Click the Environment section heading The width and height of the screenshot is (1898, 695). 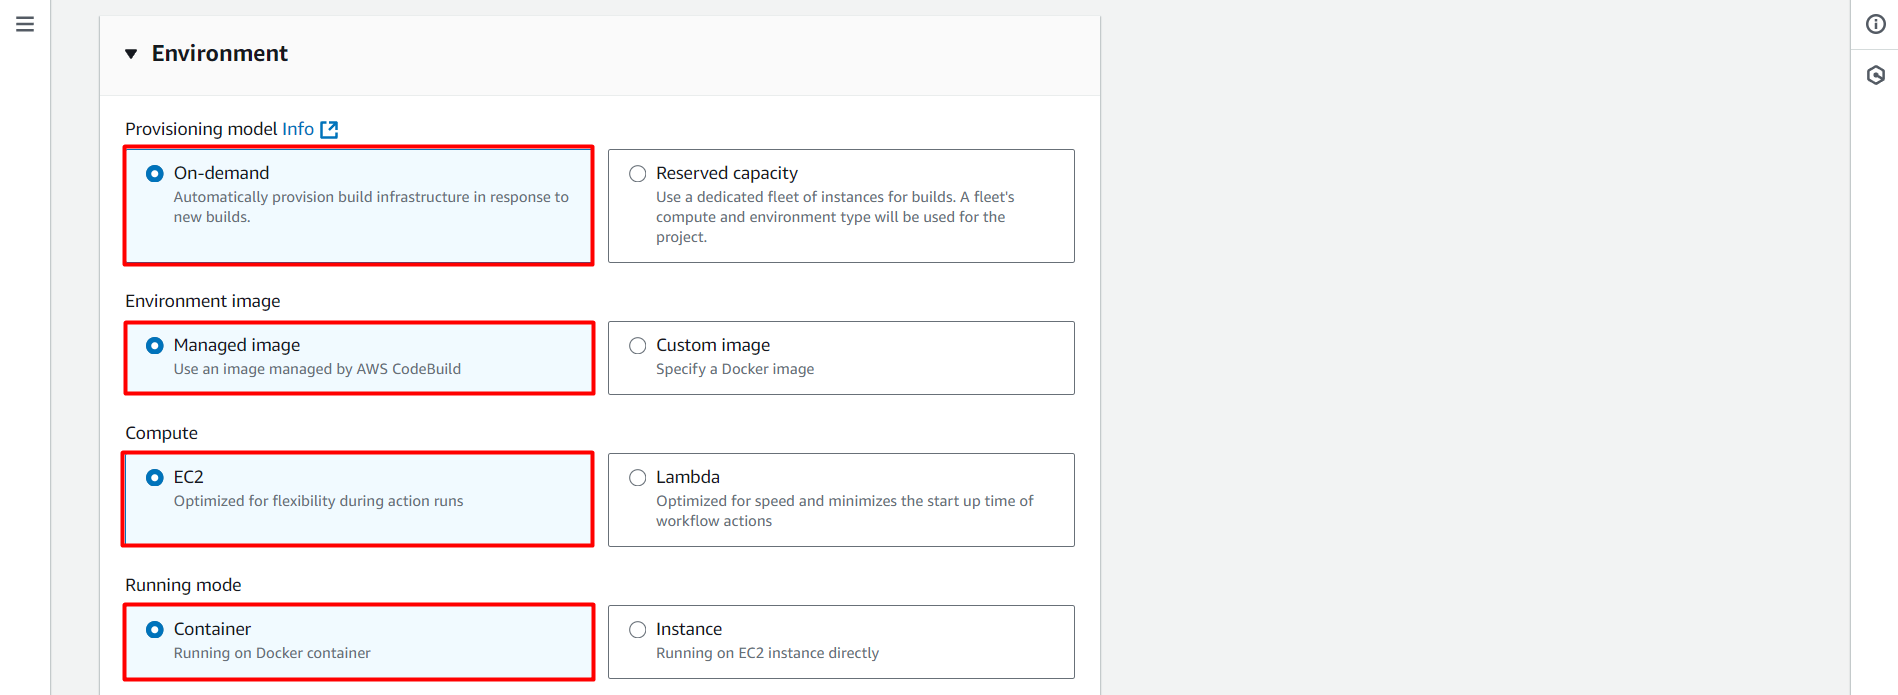pyautogui.click(x=219, y=53)
